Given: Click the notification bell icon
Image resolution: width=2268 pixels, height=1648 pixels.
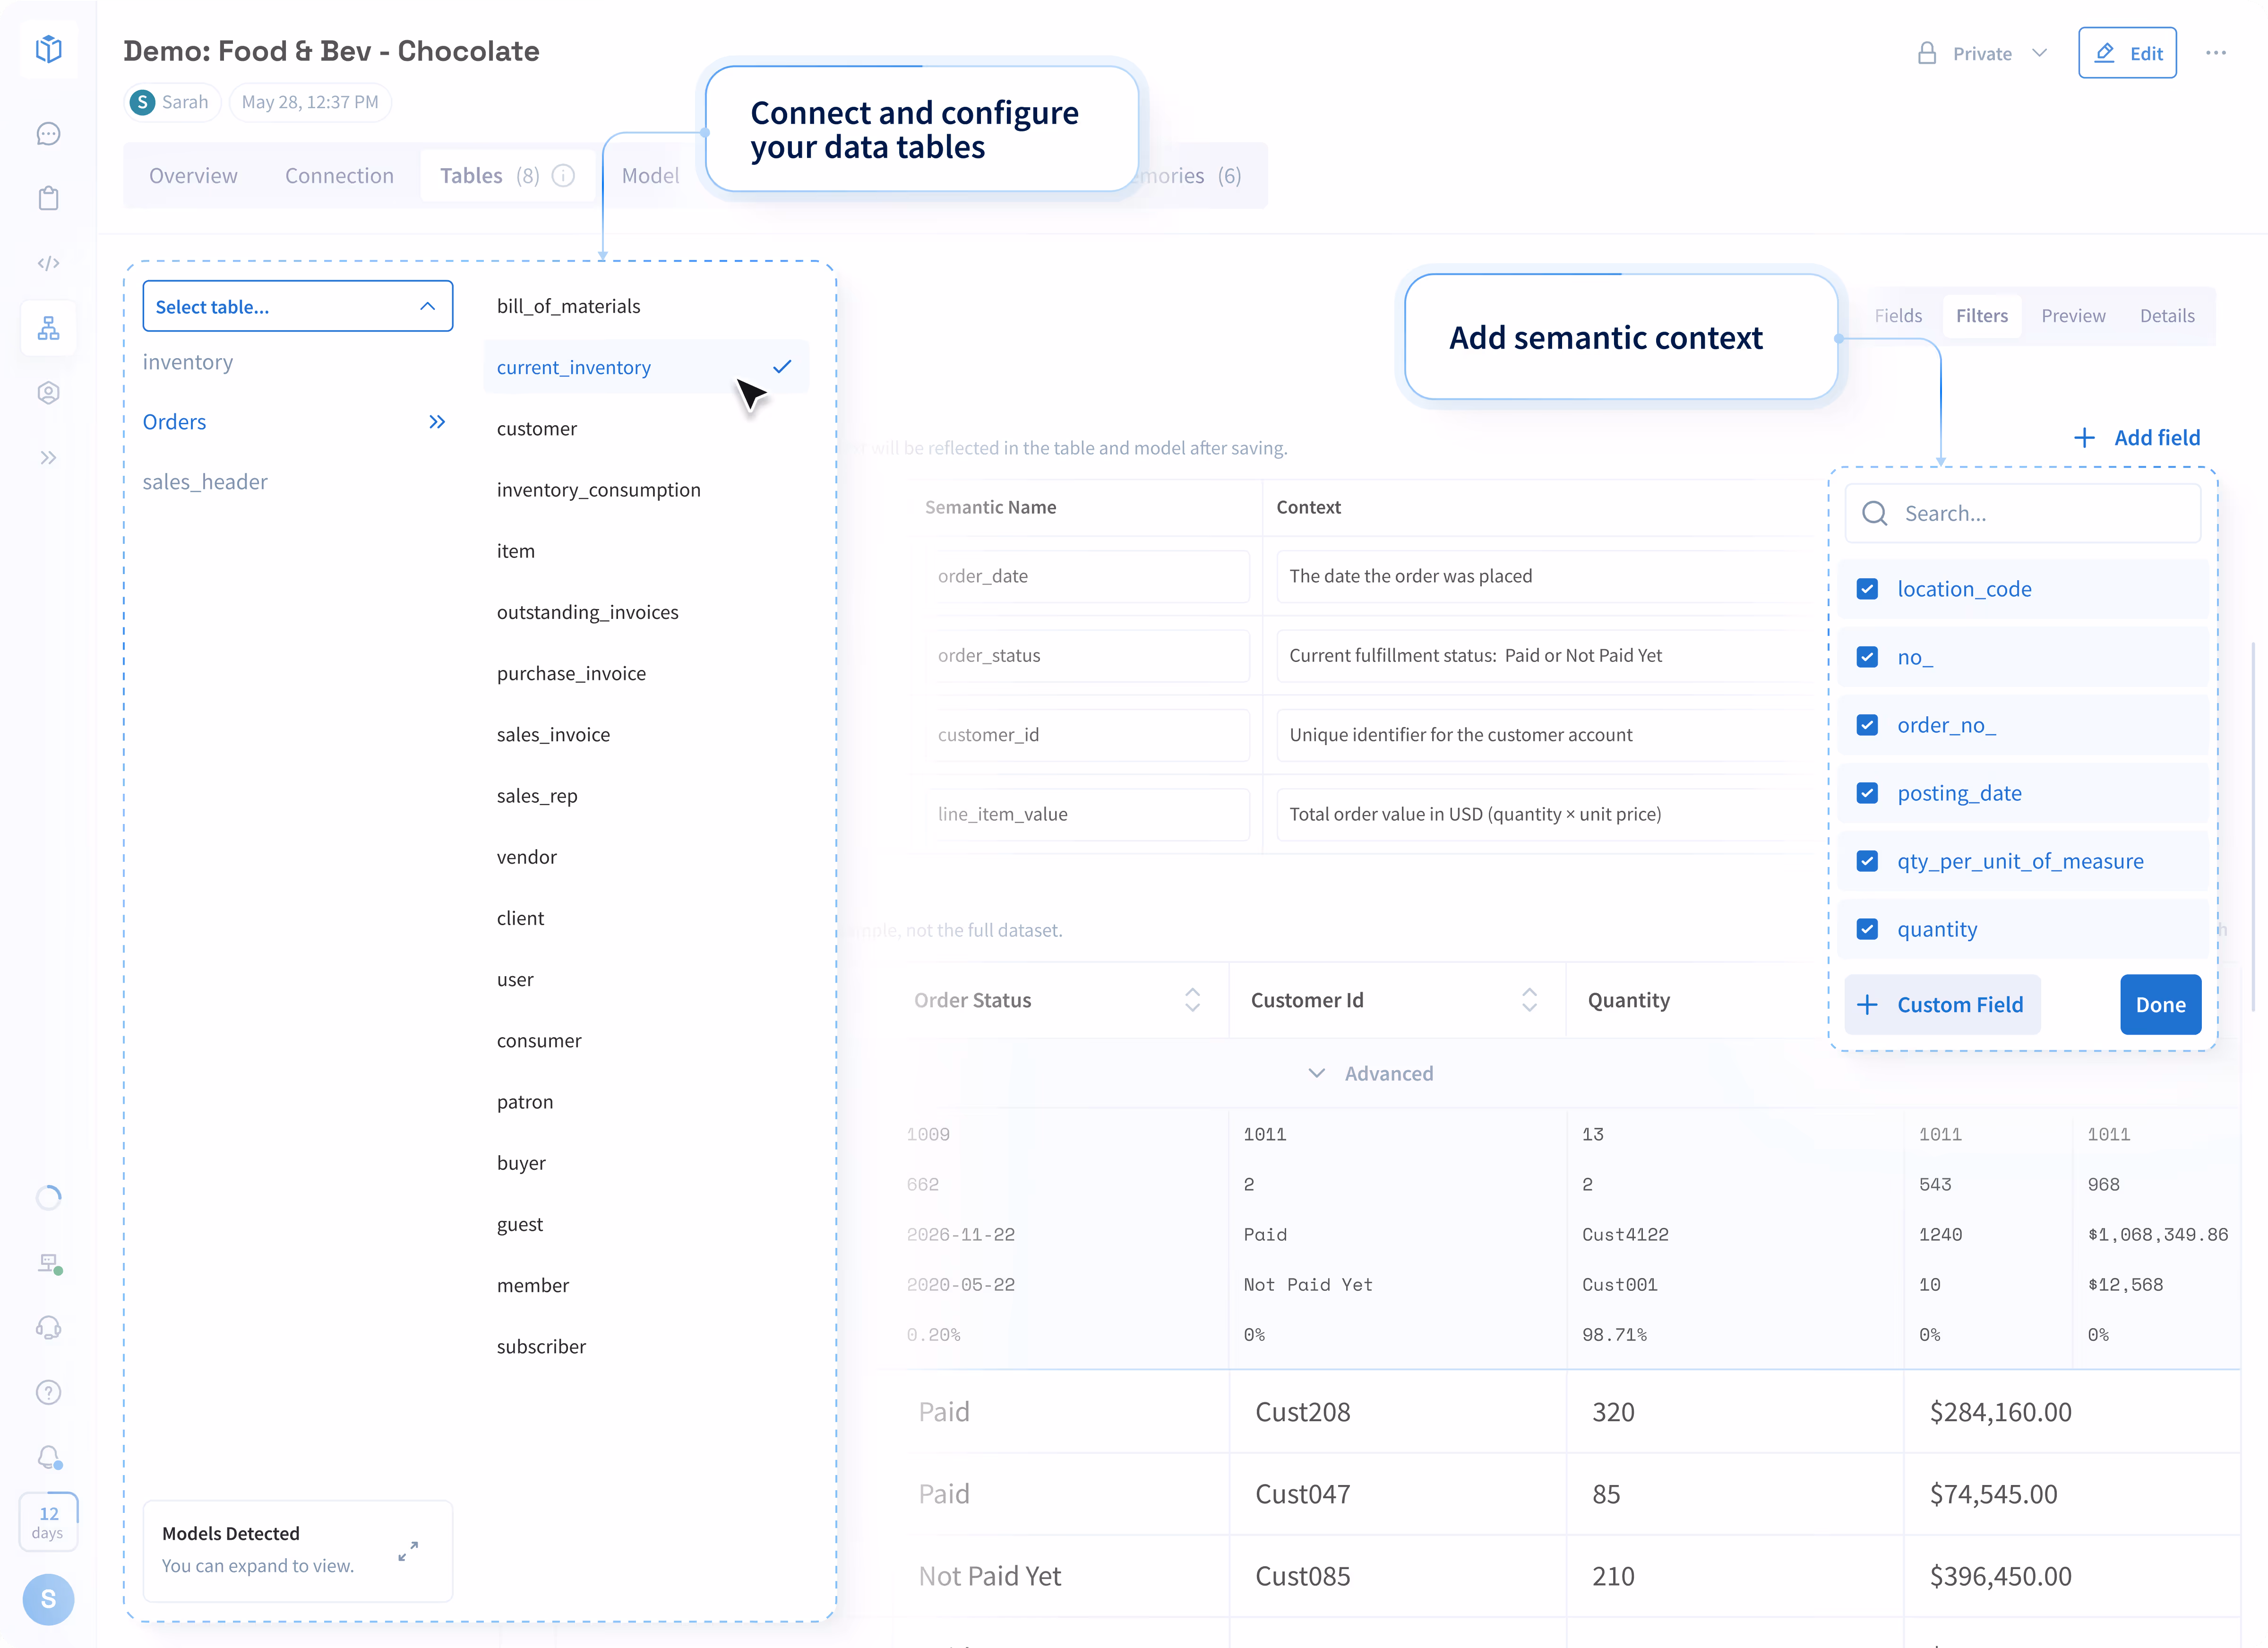Looking at the screenshot, I should (48, 1457).
